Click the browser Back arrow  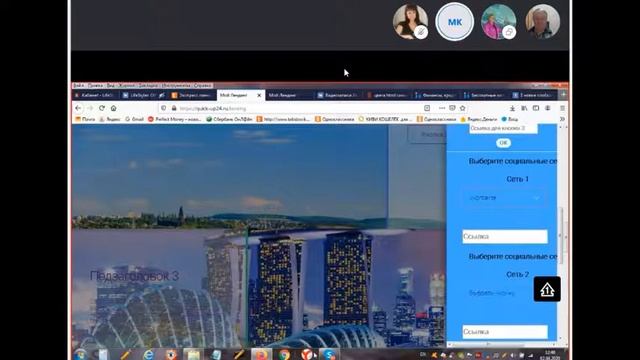(78, 108)
